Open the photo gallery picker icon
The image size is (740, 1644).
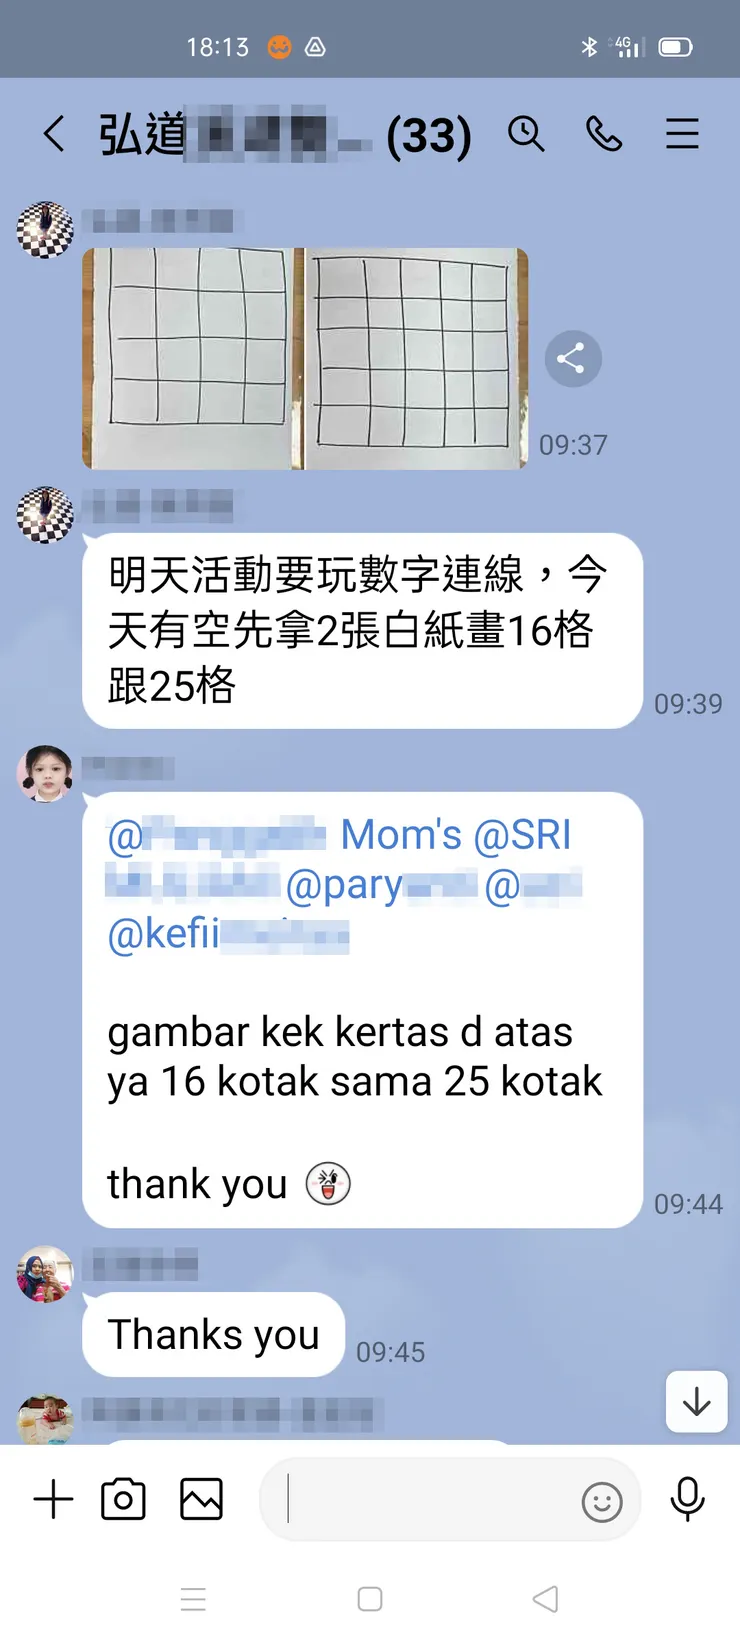point(201,1500)
